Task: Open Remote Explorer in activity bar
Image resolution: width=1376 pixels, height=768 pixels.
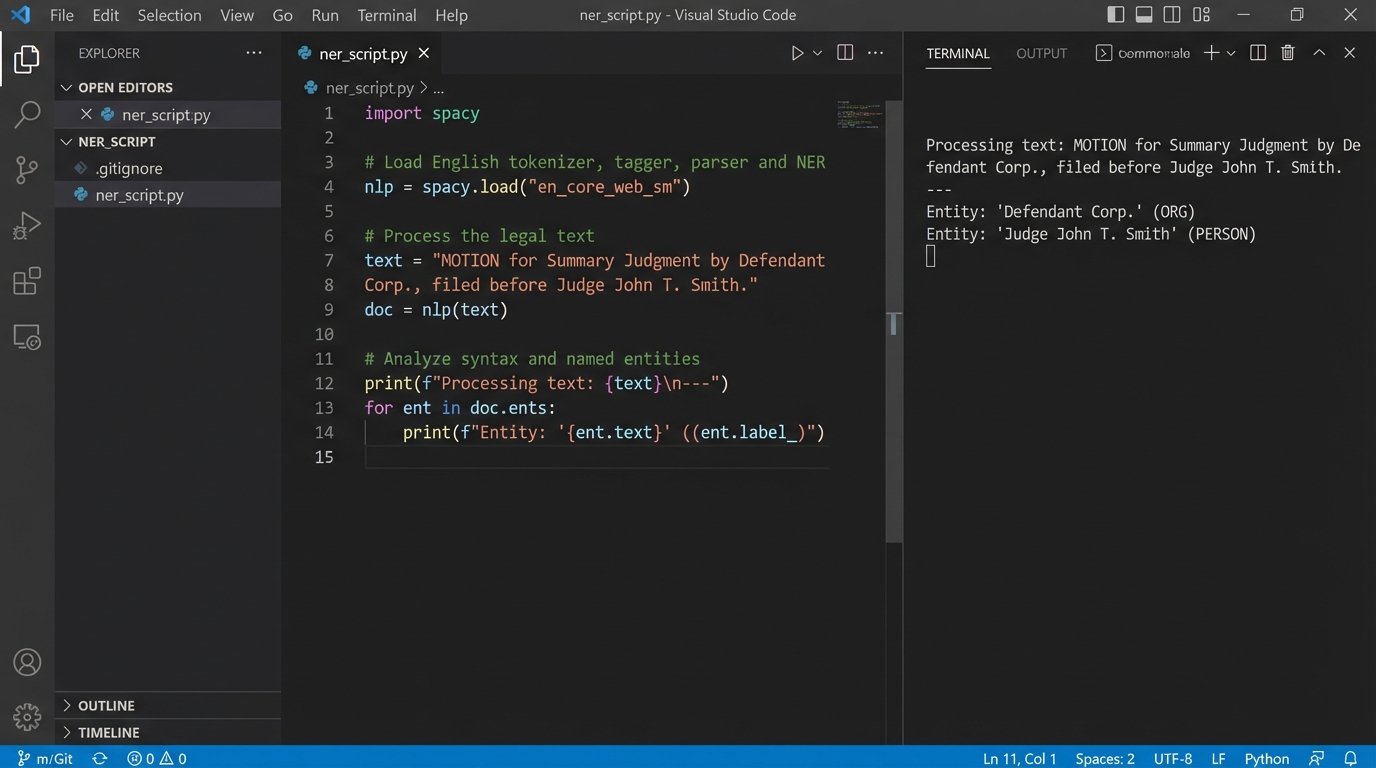Action: [27, 337]
